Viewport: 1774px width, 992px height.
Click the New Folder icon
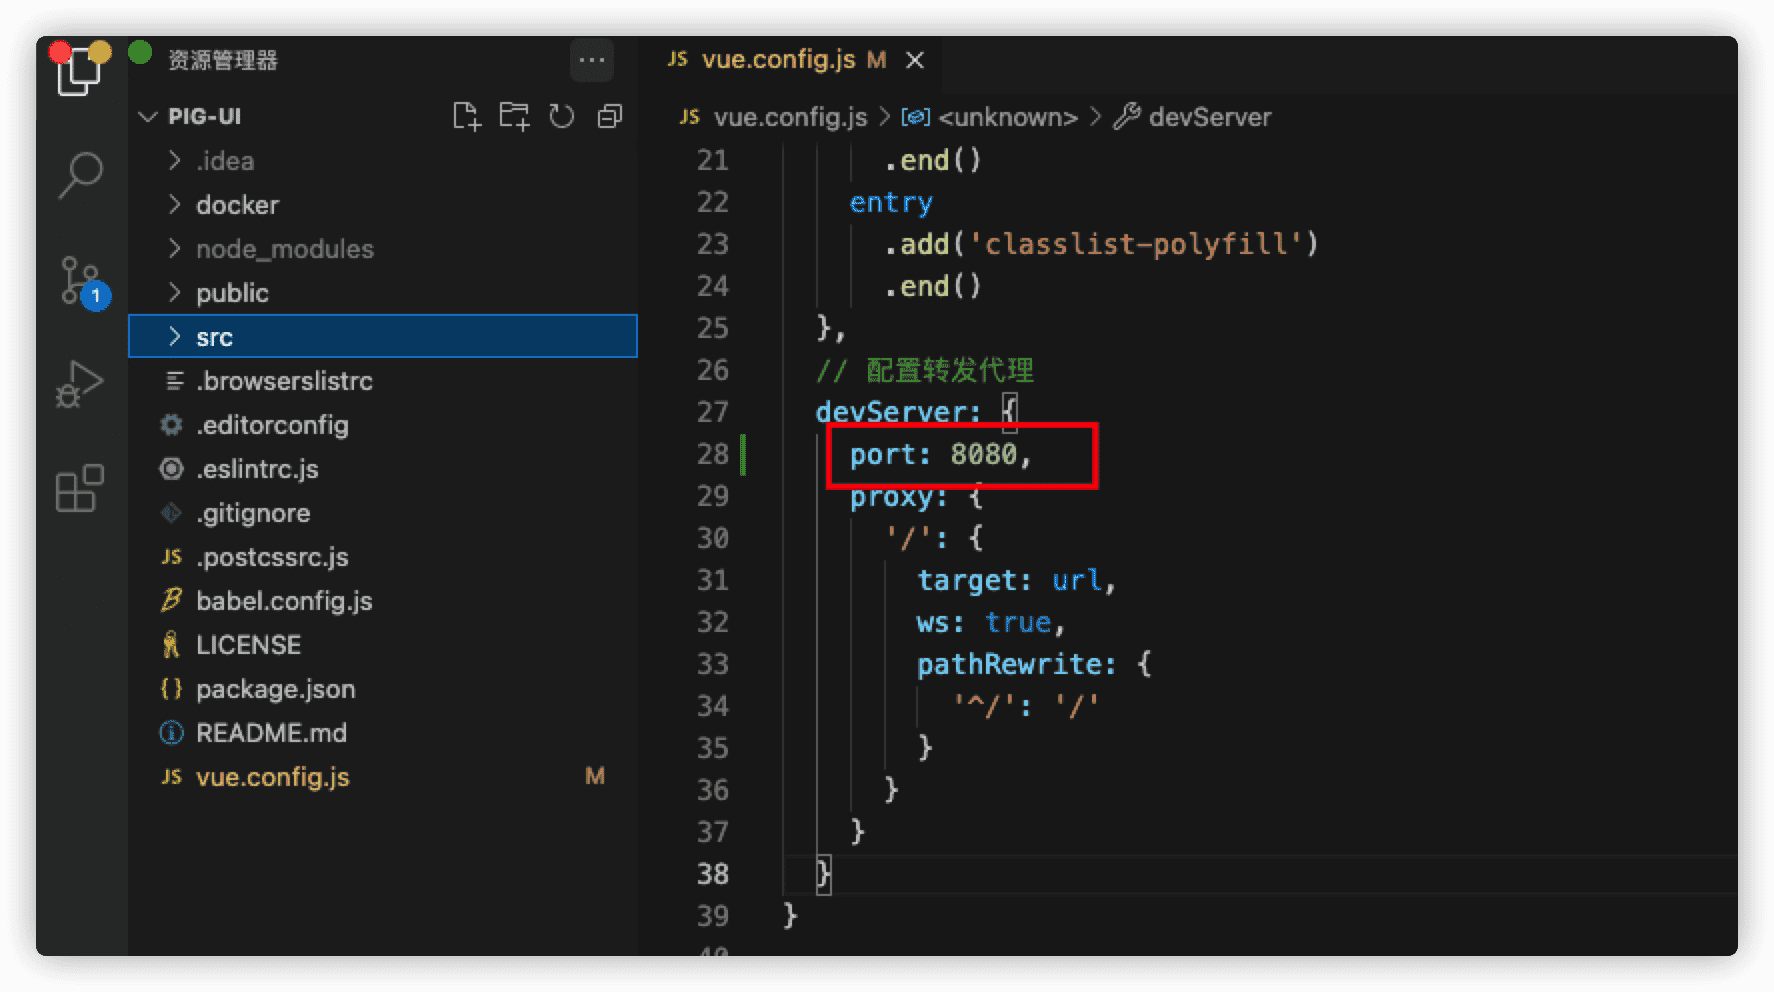[514, 117]
